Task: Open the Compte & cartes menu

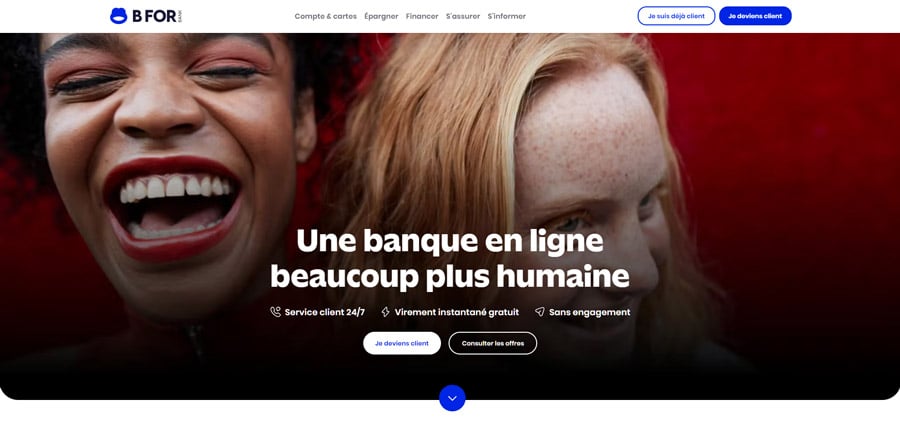Action: coord(325,16)
